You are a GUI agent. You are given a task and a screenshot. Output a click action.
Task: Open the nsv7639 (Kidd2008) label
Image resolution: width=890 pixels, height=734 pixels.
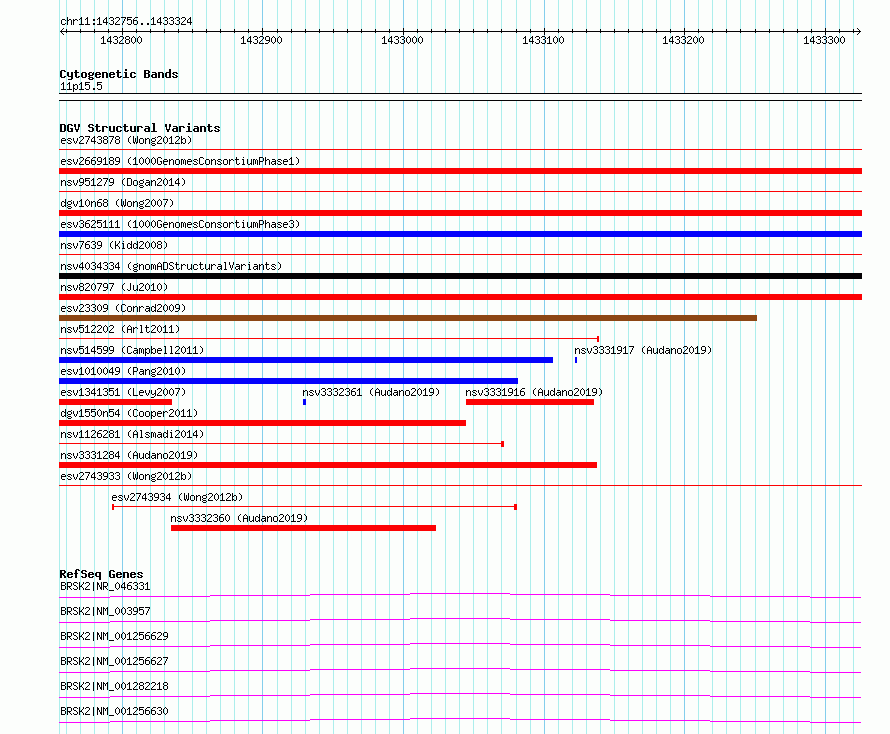point(114,245)
